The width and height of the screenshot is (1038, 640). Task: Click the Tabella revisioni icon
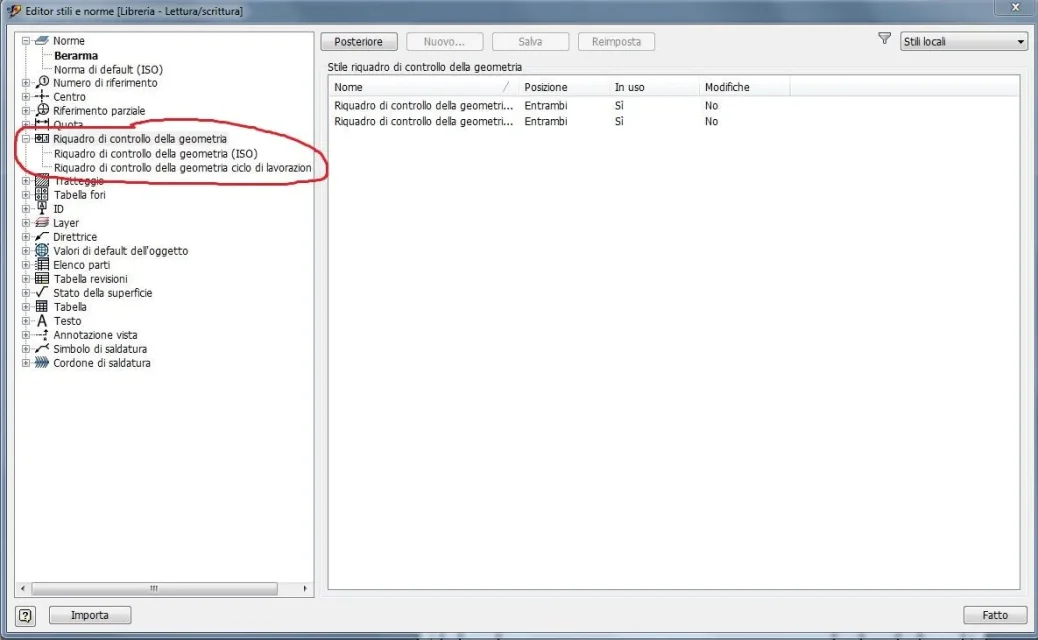coord(42,279)
